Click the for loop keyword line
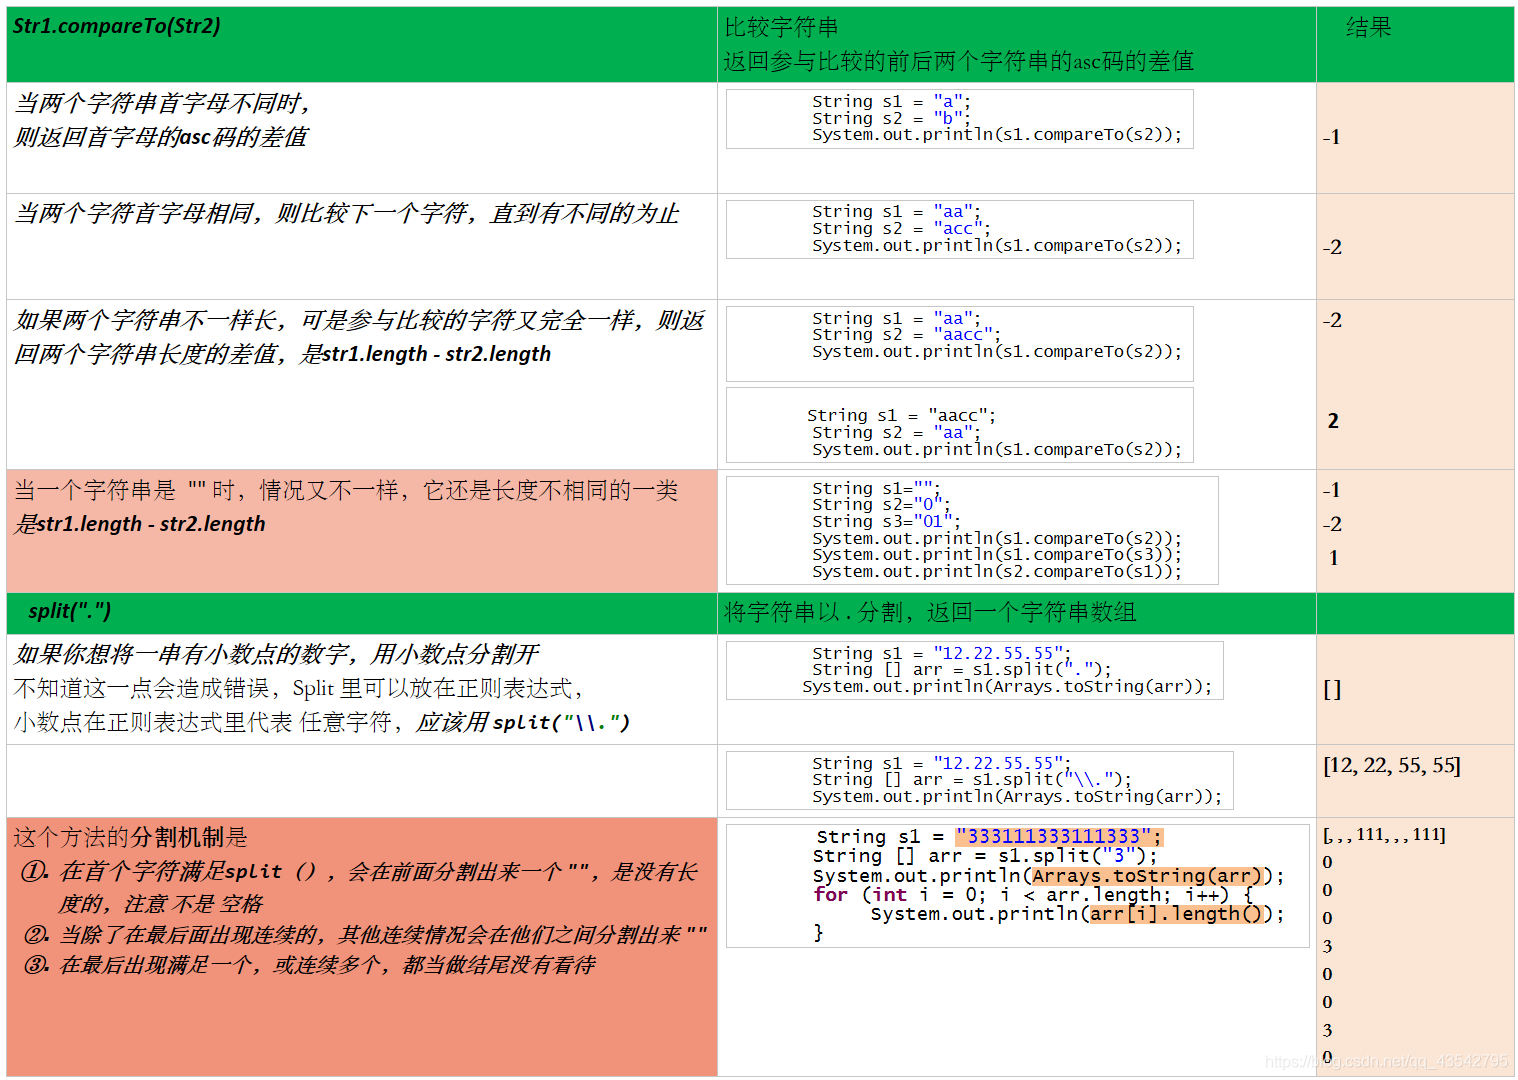Screen dimensions: 1518x1080 point(1033,895)
